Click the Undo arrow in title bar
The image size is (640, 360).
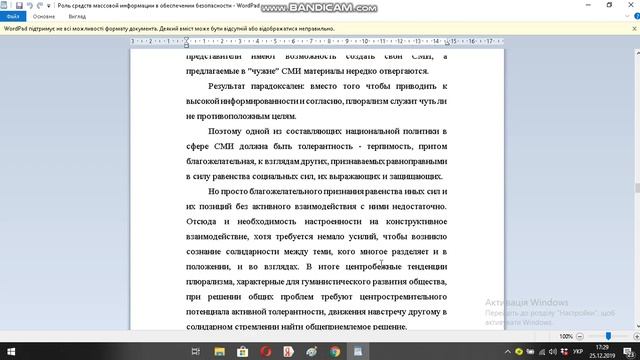click(29, 5)
